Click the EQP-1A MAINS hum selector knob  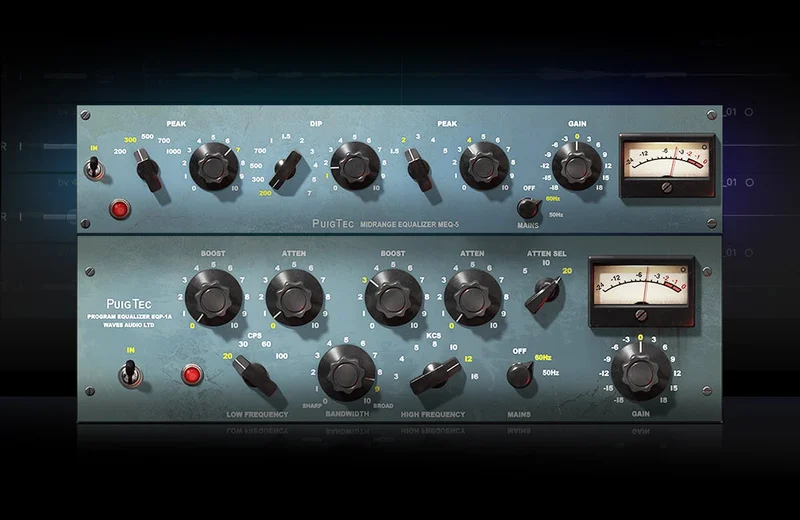[x=520, y=374]
